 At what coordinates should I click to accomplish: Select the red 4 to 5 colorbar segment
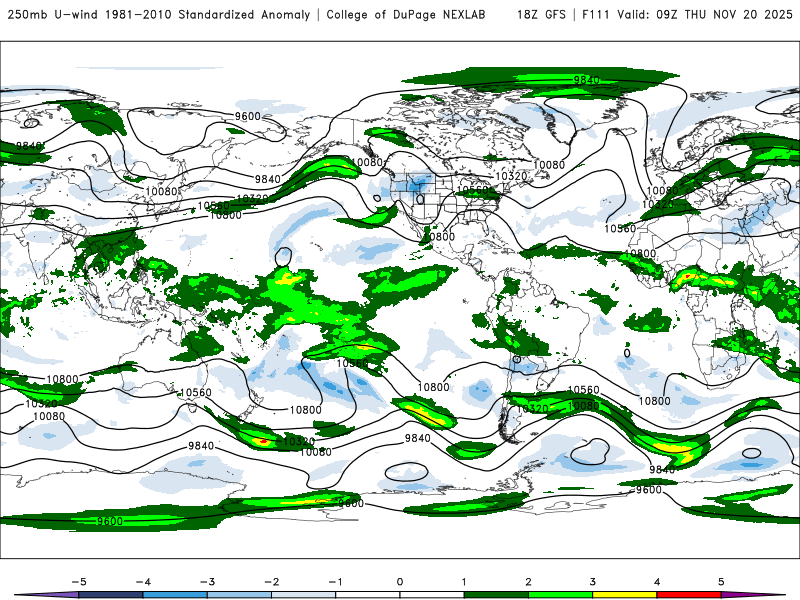pyautogui.click(x=689, y=595)
